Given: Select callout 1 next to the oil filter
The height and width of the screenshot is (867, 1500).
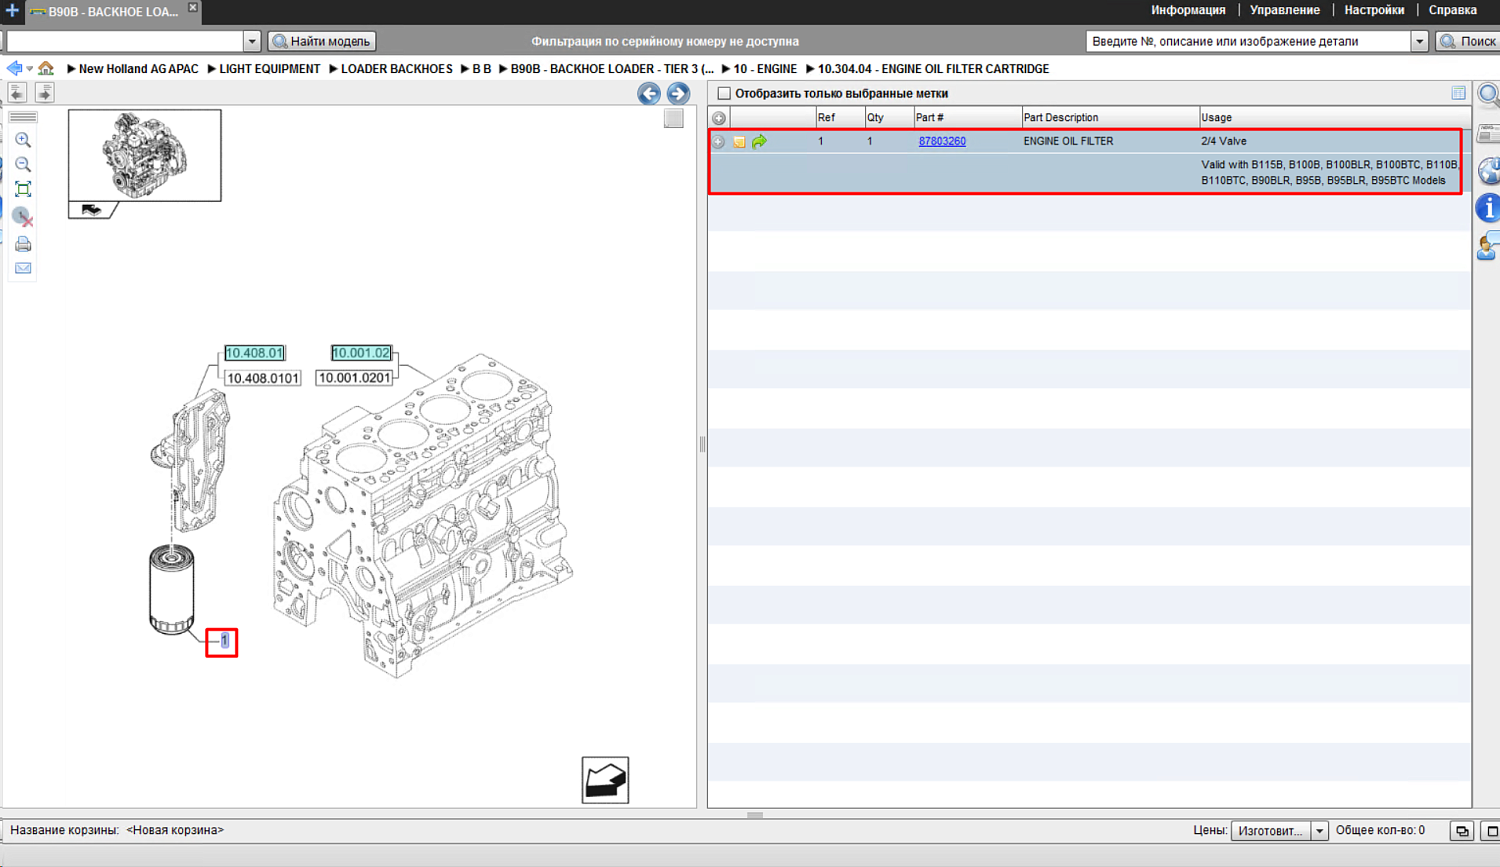Looking at the screenshot, I should pos(224,641).
